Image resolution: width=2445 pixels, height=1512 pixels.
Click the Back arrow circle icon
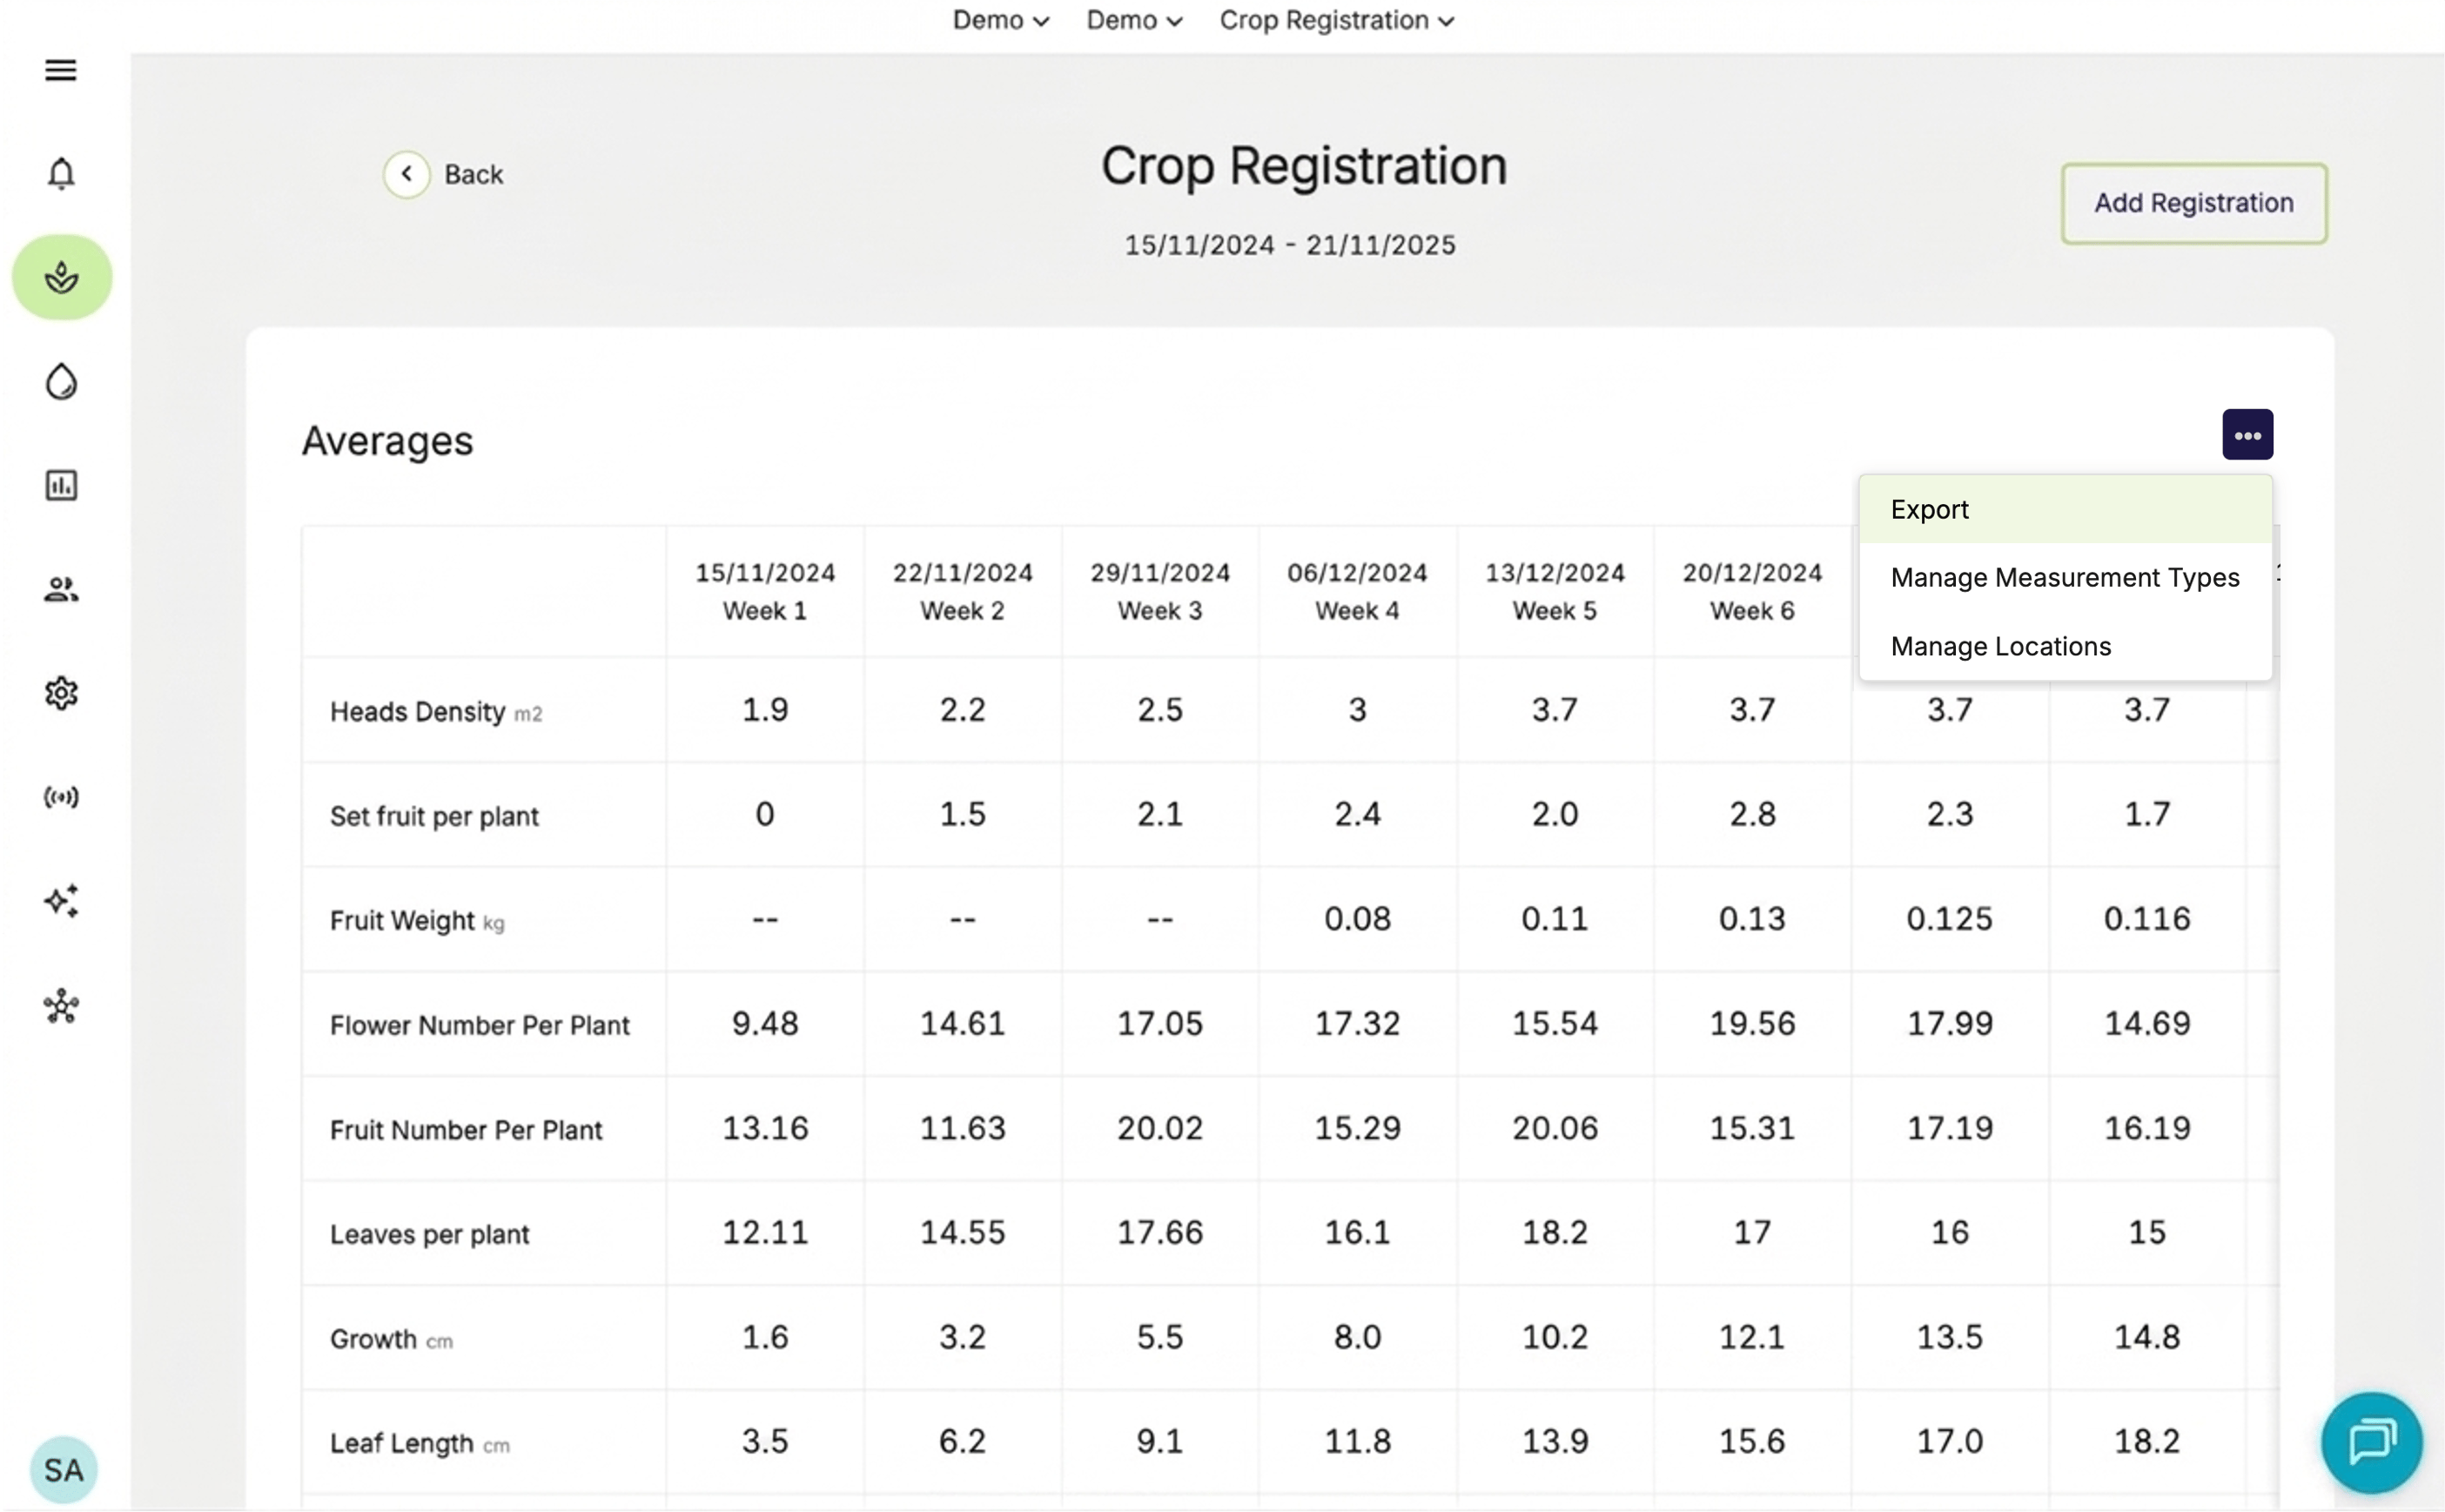(406, 174)
